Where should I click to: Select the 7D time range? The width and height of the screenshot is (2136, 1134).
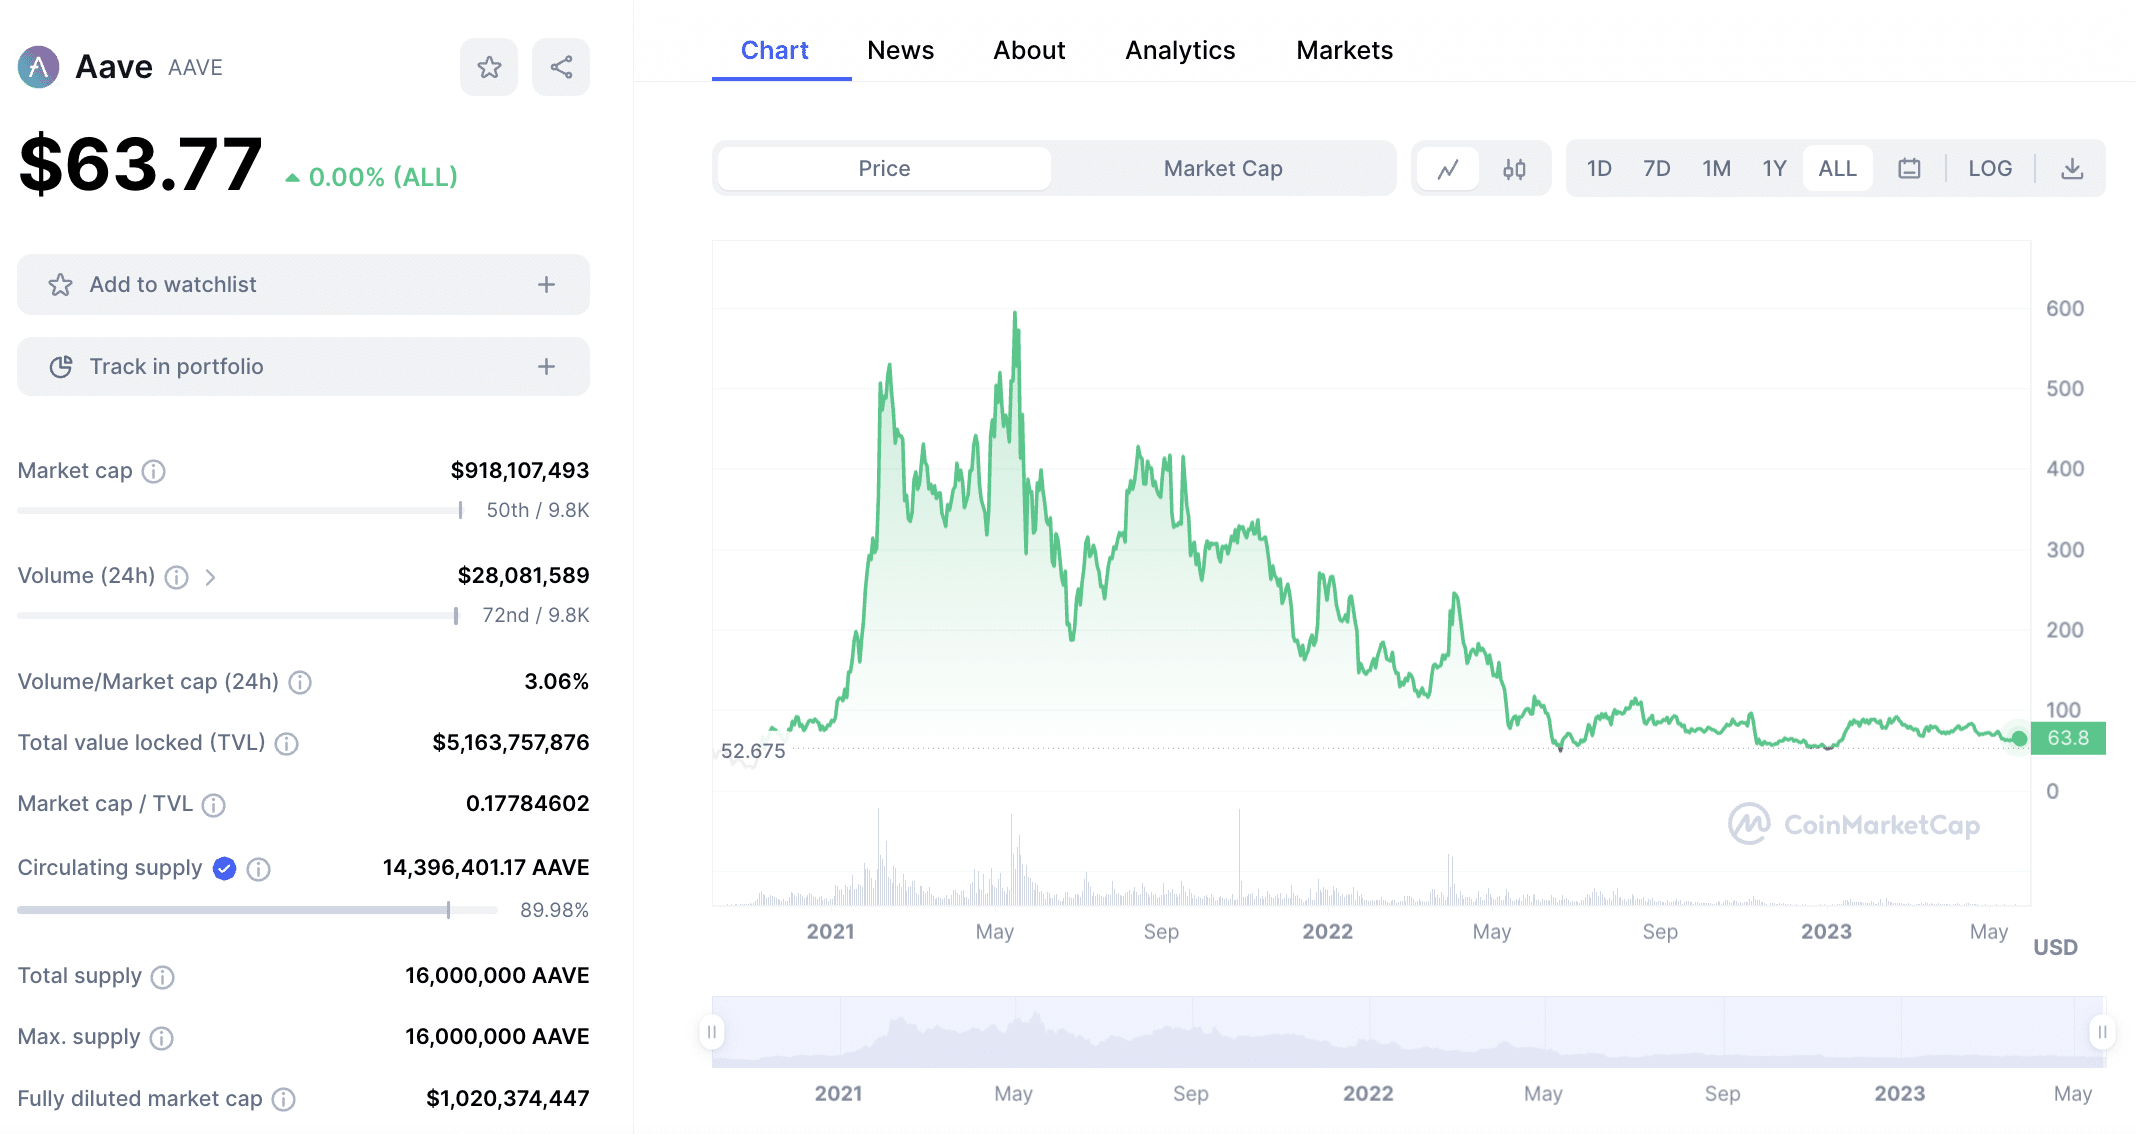click(x=1657, y=169)
